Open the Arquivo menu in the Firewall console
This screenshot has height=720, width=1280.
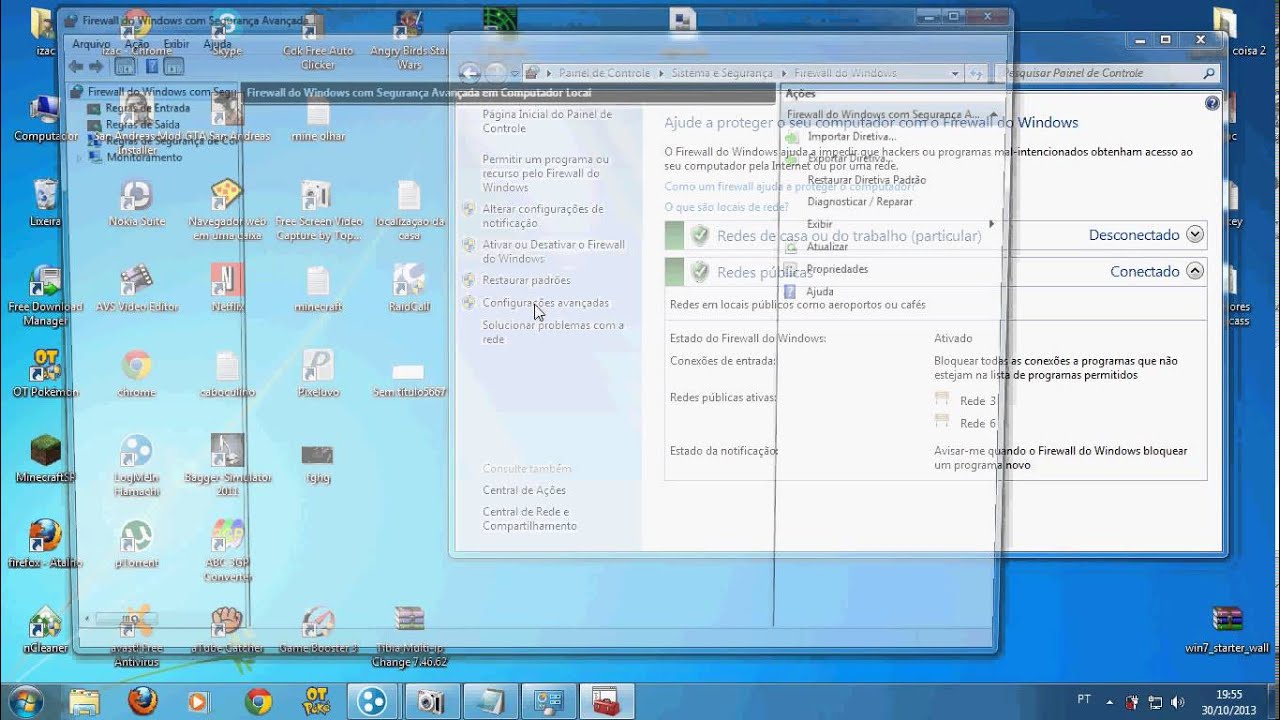[x=91, y=44]
